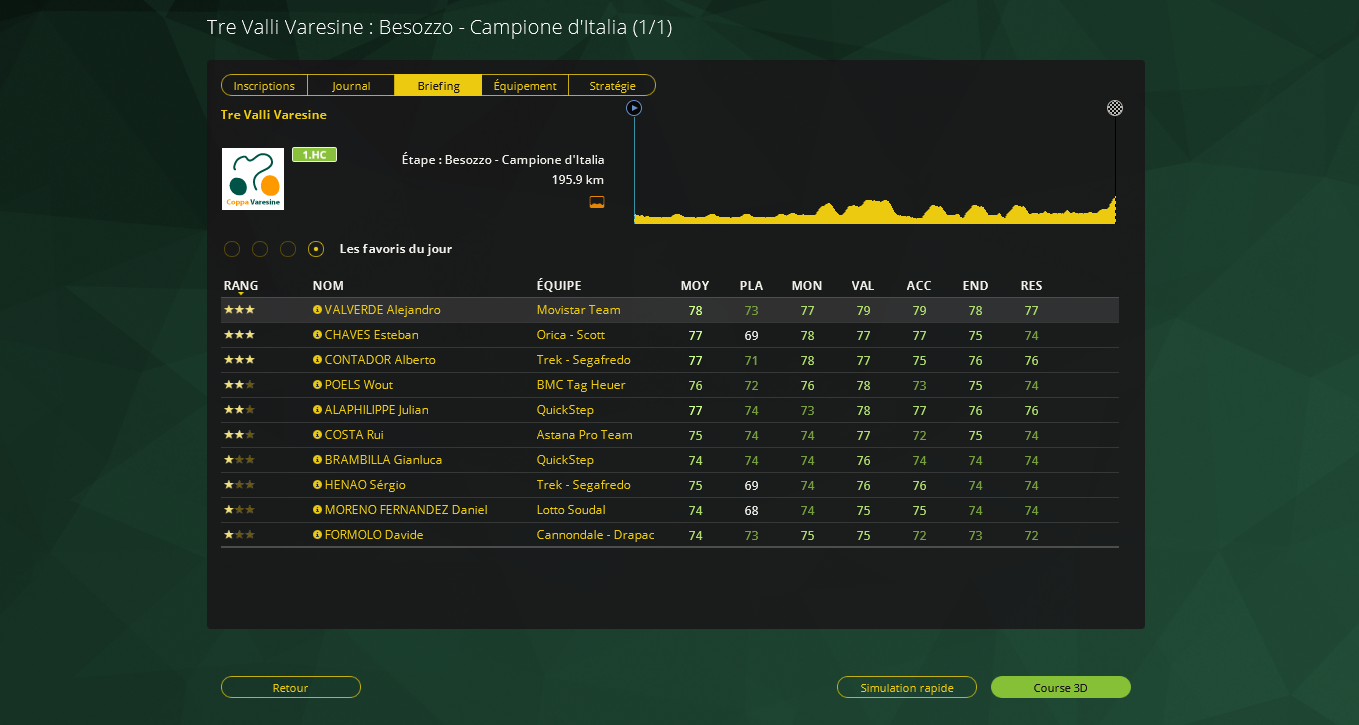Click three-star rating in Valverde row
This screenshot has height=725, width=1359.
(239, 310)
